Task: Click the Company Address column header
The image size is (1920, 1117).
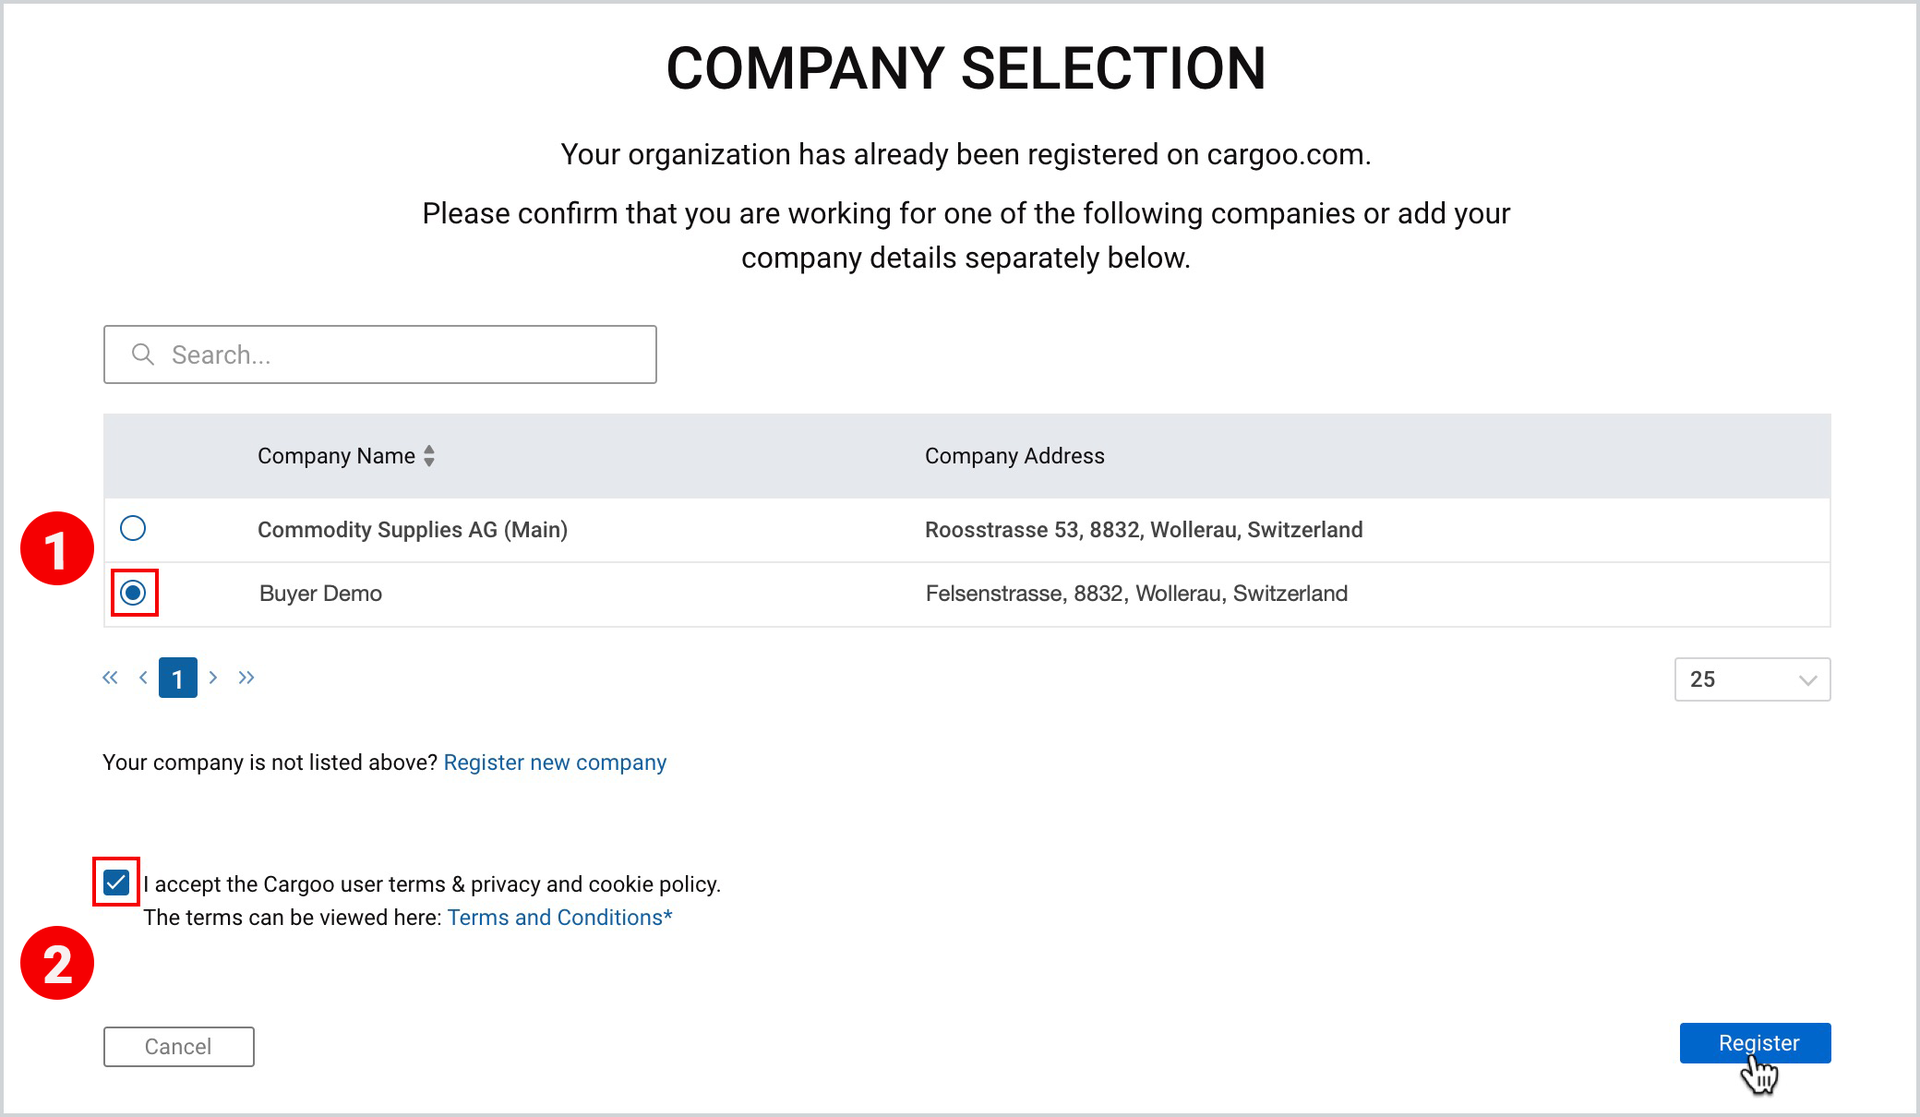Action: [x=1014, y=456]
